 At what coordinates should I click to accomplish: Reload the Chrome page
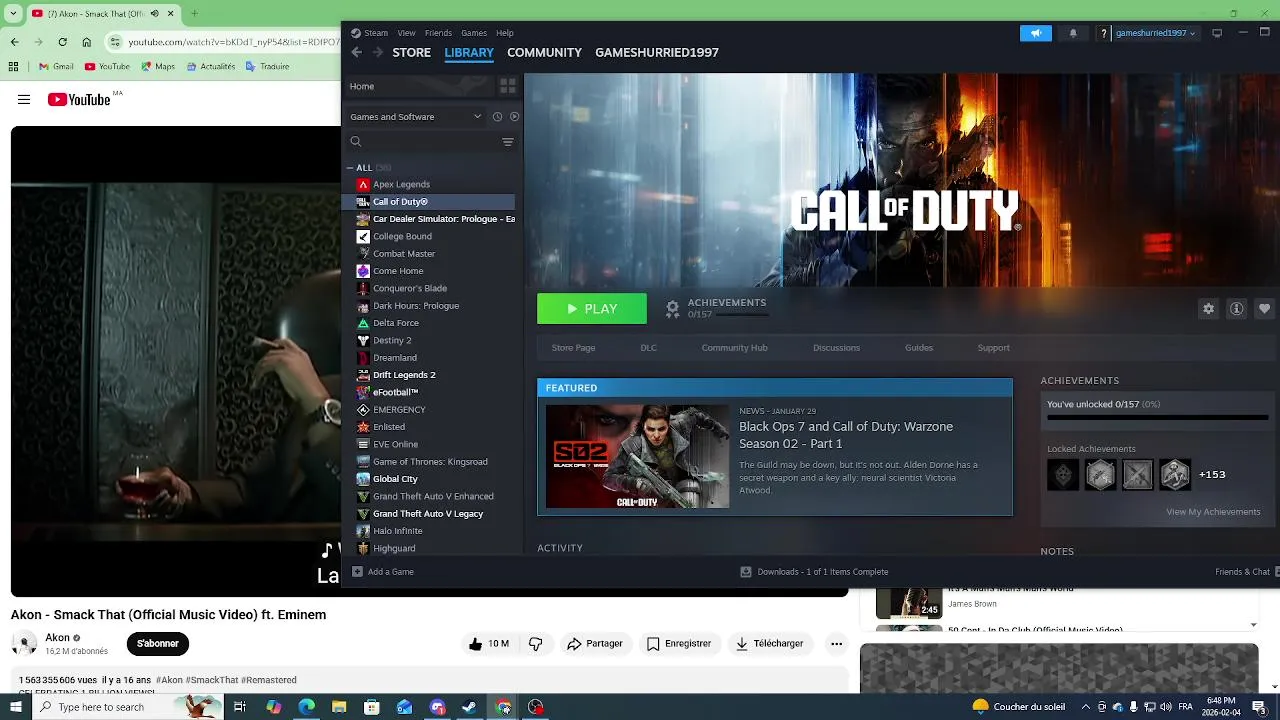tap(62, 42)
